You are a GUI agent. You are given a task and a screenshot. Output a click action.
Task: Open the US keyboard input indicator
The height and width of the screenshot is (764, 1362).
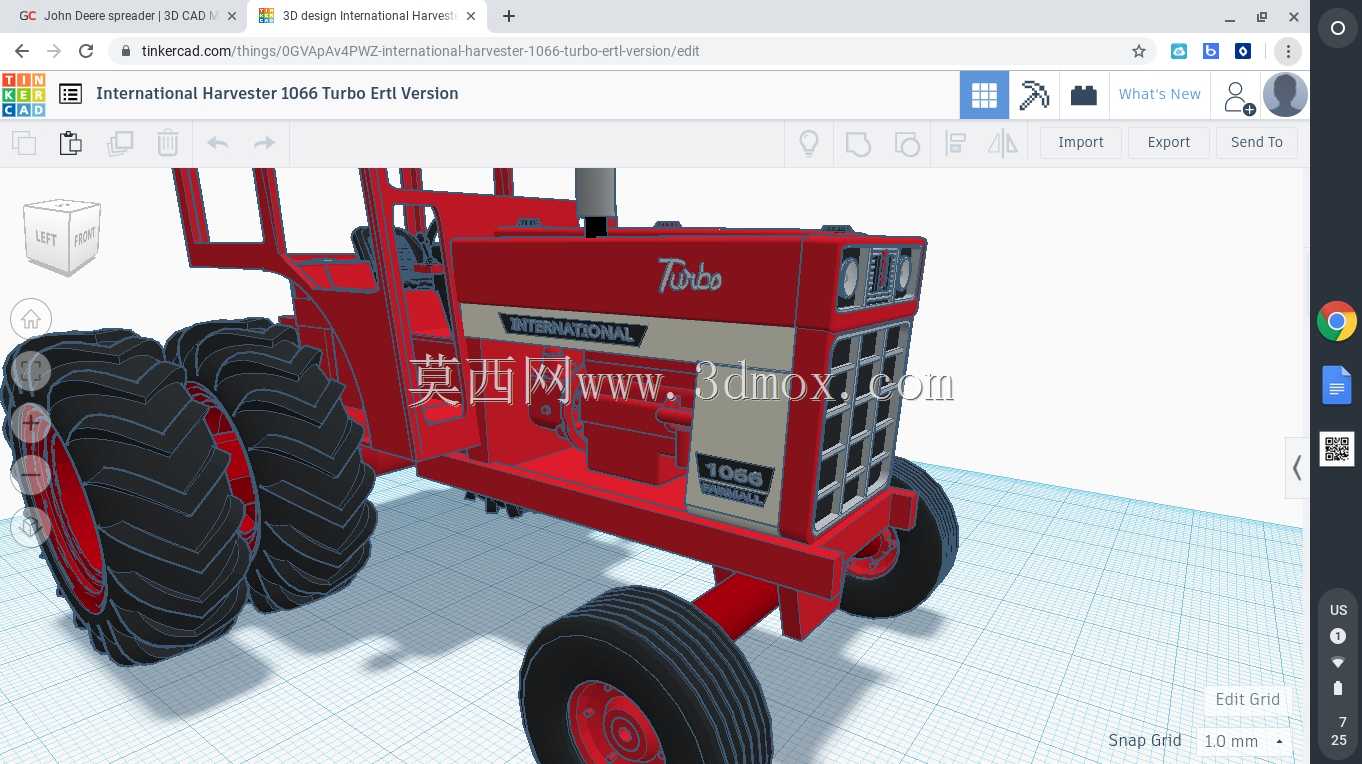[x=1338, y=610]
